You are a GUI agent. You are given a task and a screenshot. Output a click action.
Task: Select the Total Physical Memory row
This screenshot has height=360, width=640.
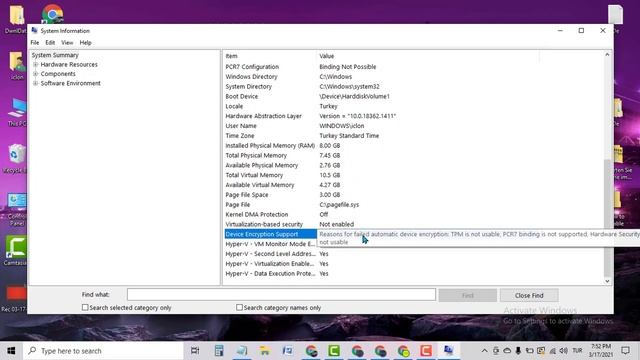[x=413, y=155]
